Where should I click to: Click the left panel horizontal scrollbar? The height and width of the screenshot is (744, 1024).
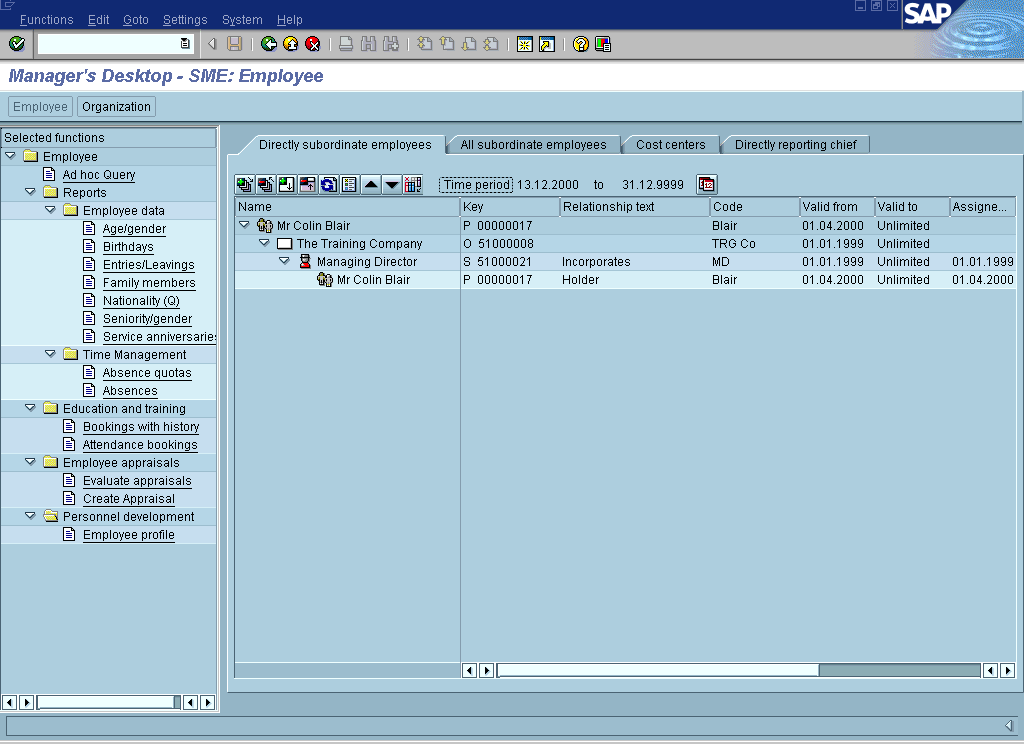(x=108, y=702)
